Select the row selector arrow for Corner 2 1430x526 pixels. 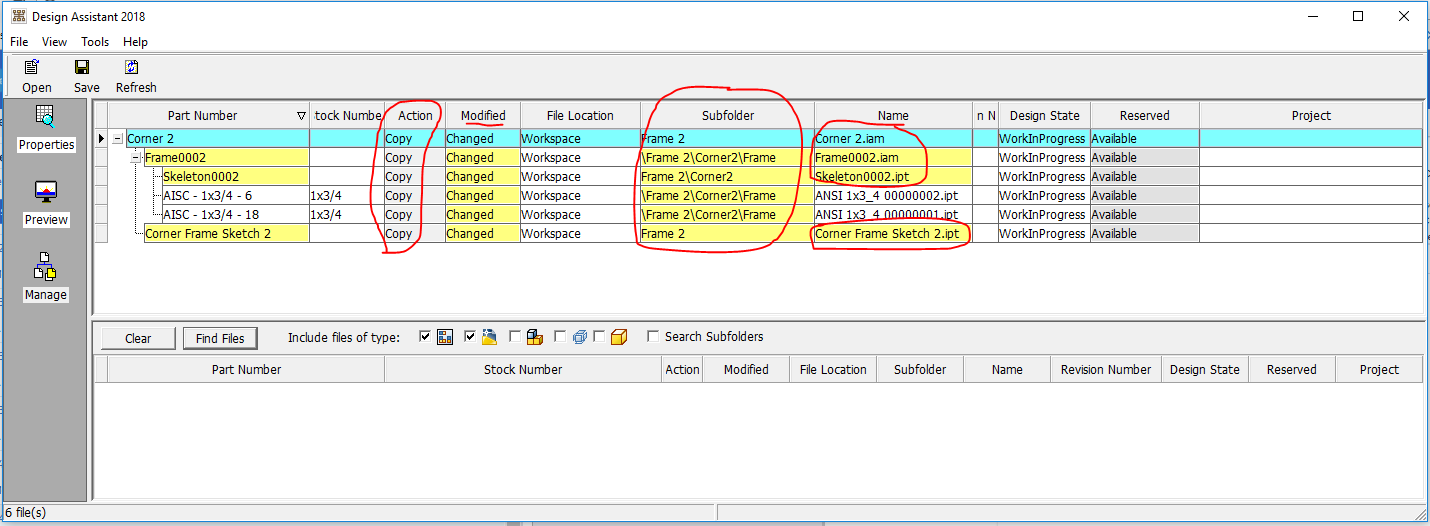point(101,139)
